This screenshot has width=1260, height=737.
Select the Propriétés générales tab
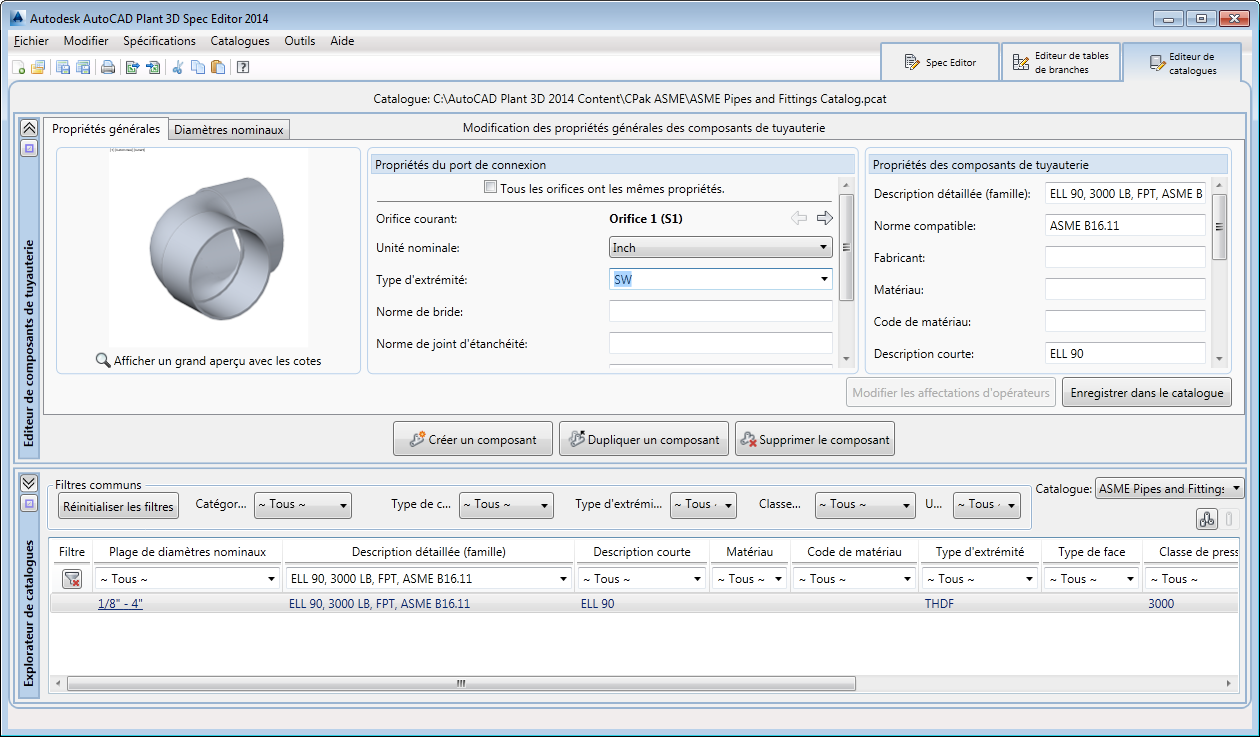click(x=106, y=129)
